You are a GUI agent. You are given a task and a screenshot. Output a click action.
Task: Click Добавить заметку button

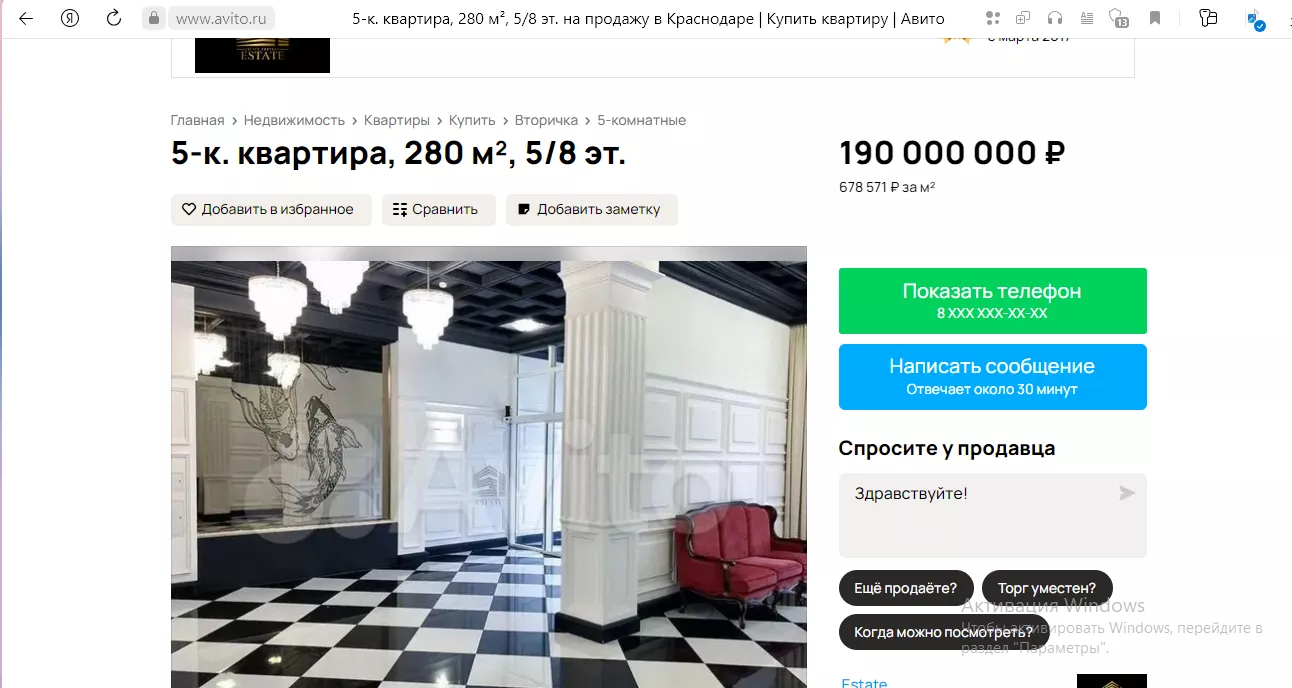click(592, 210)
